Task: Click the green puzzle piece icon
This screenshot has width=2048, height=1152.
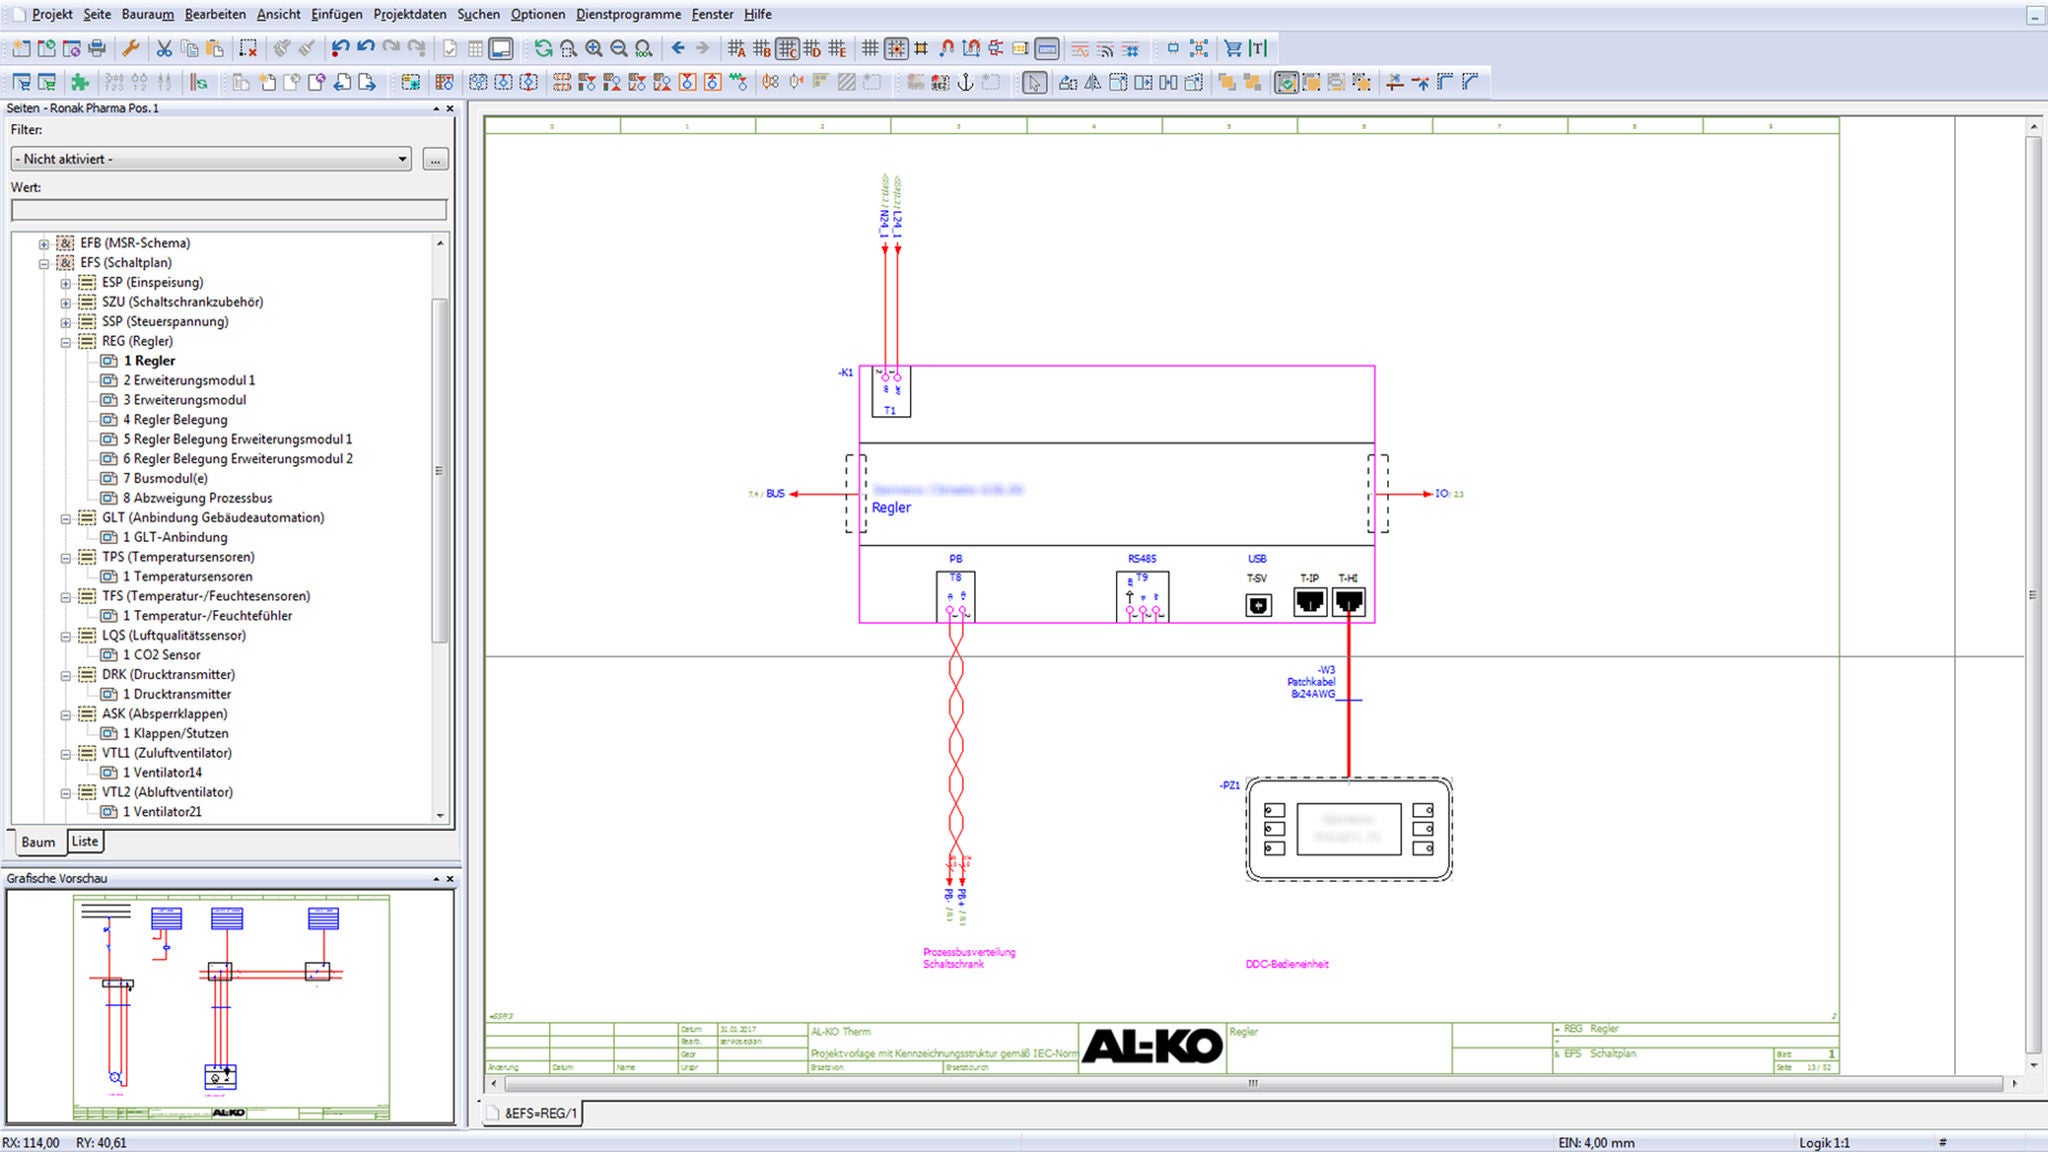Action: [80, 83]
